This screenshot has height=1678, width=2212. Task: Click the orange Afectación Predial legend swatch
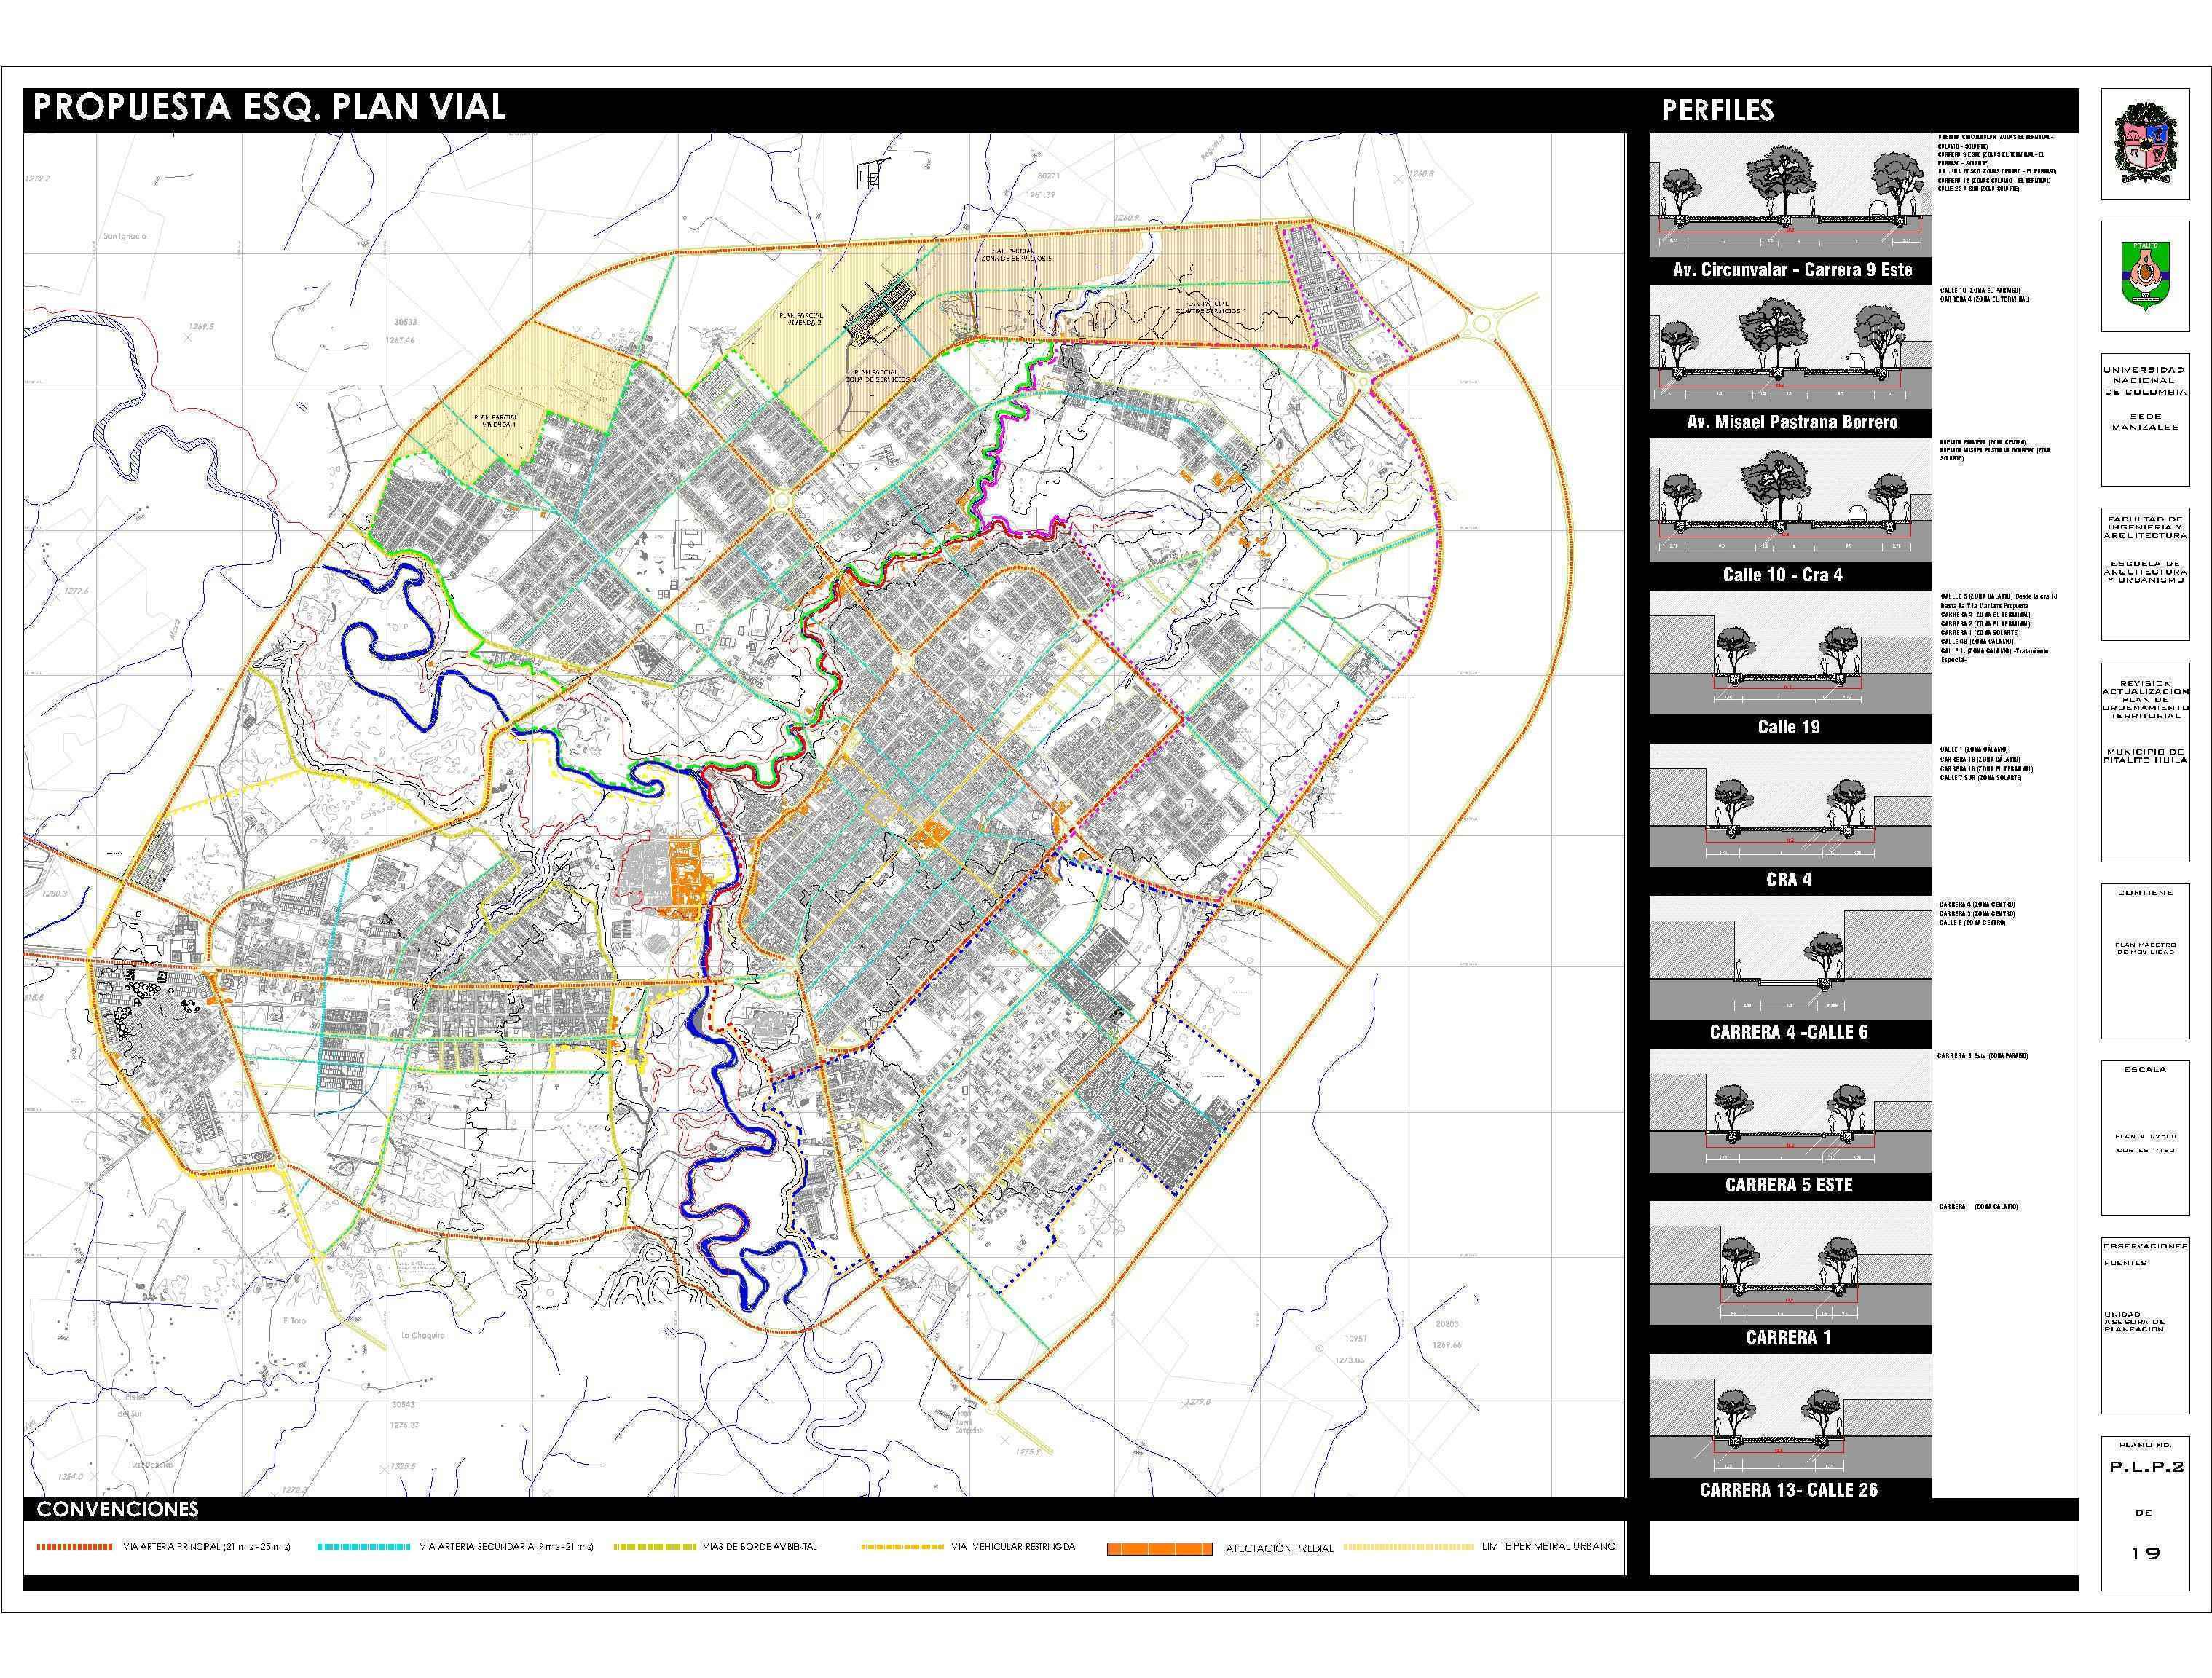(x=1160, y=1549)
